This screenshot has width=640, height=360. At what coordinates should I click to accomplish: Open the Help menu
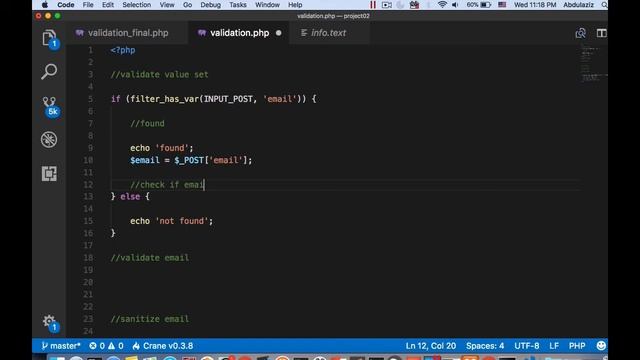(295, 5)
